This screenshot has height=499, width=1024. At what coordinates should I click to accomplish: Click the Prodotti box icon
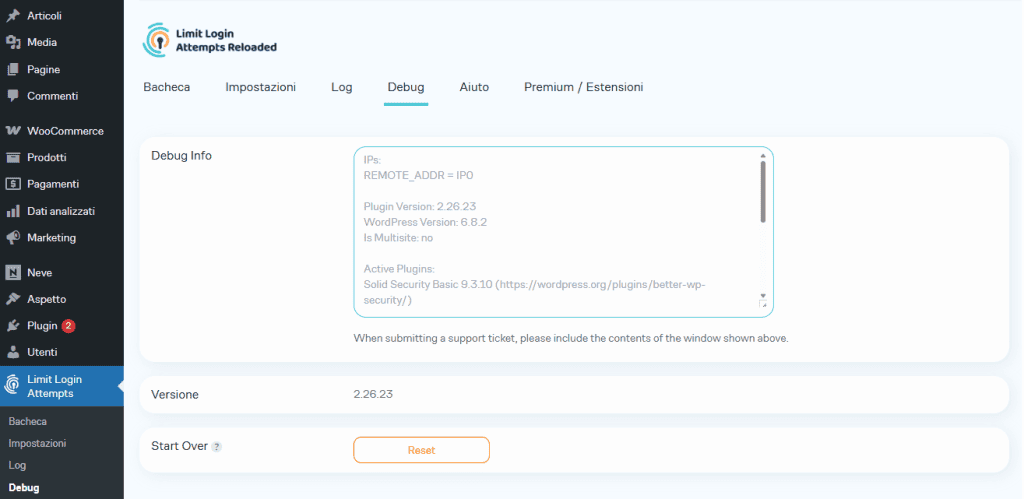click(13, 158)
